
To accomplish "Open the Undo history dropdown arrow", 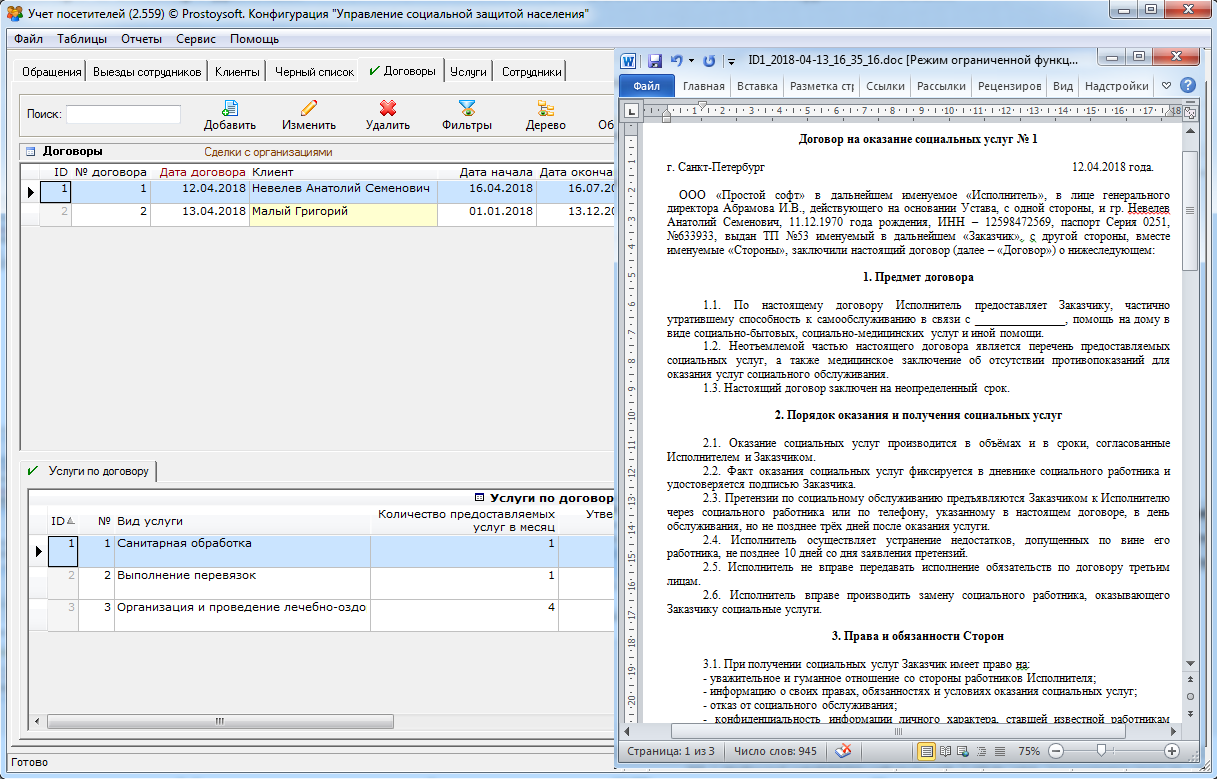I will point(692,60).
